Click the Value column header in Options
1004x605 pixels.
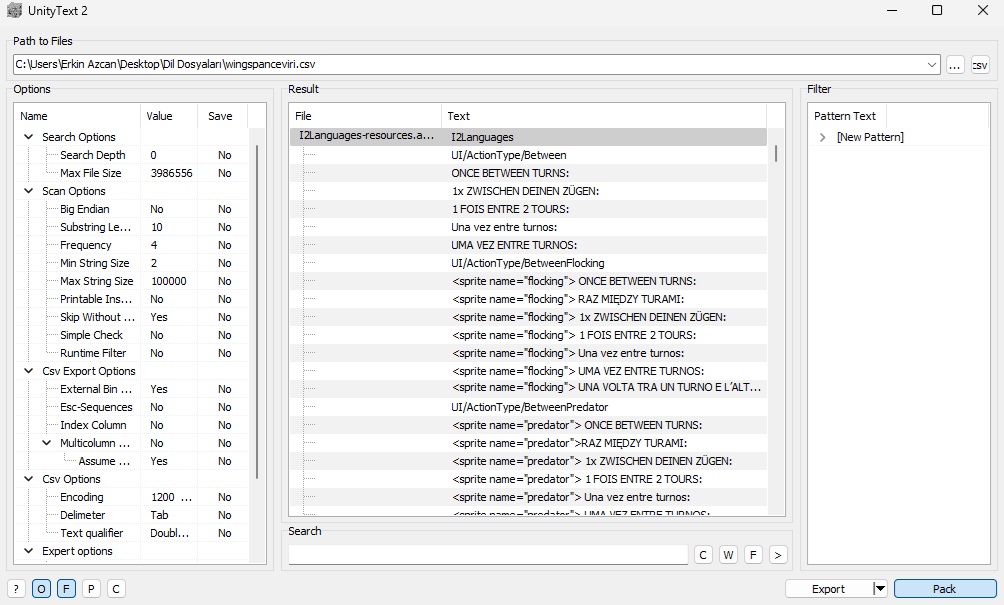click(169, 116)
